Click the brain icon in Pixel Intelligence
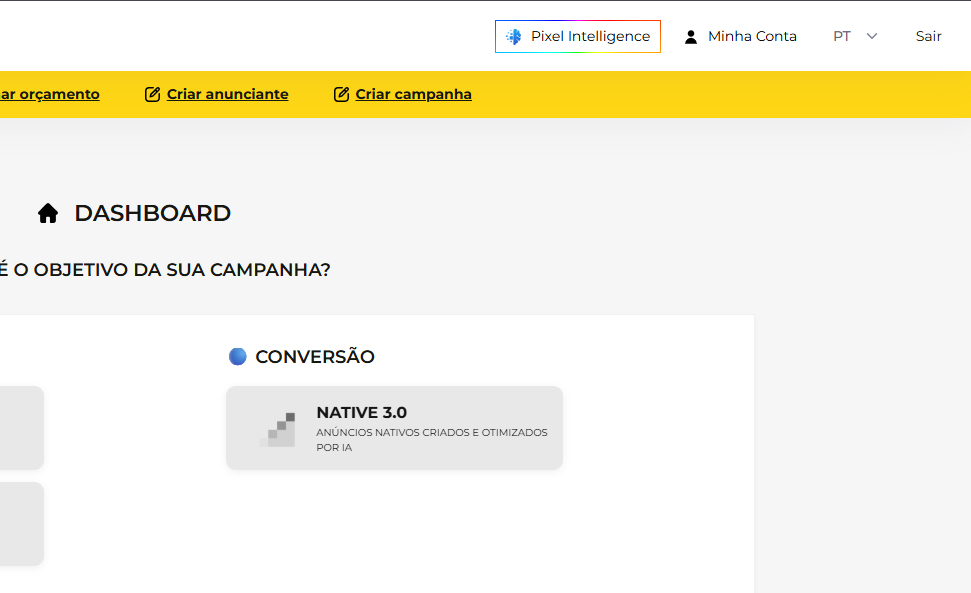This screenshot has height=593, width=971. pos(513,37)
